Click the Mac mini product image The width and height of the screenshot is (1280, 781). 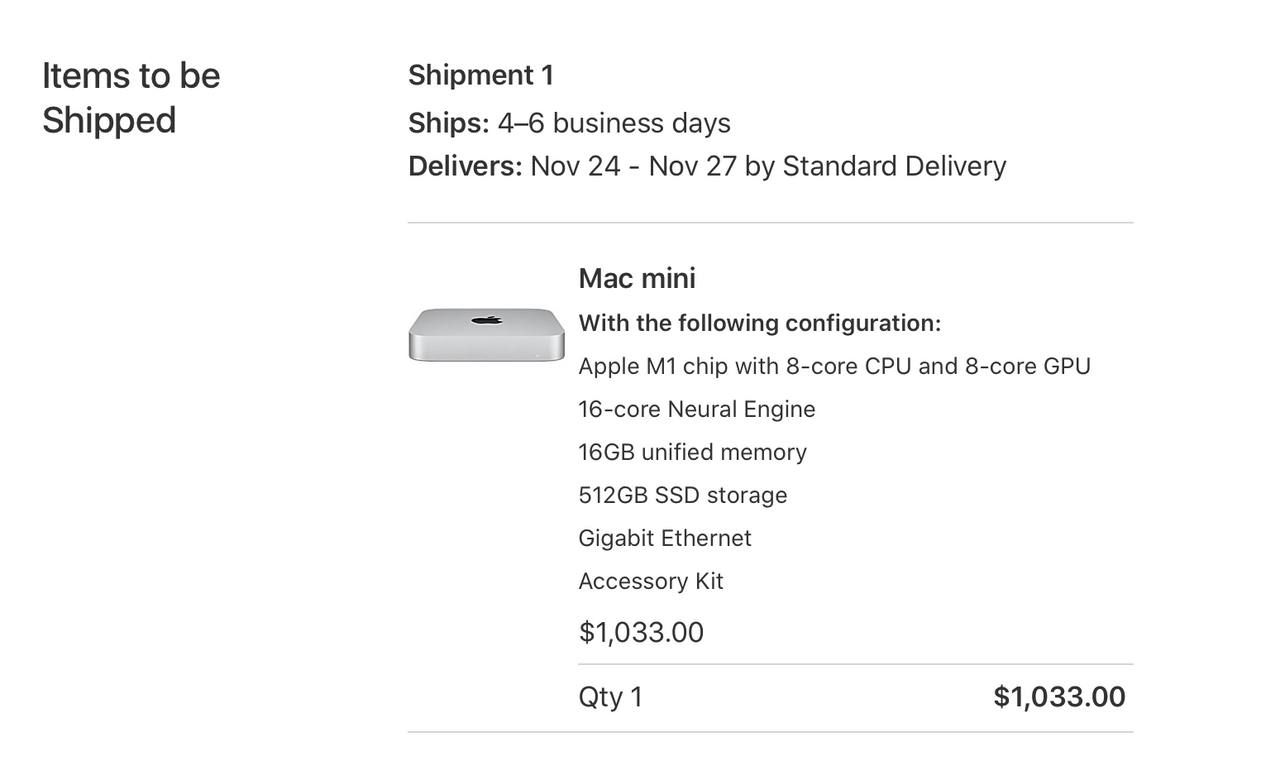coord(486,335)
